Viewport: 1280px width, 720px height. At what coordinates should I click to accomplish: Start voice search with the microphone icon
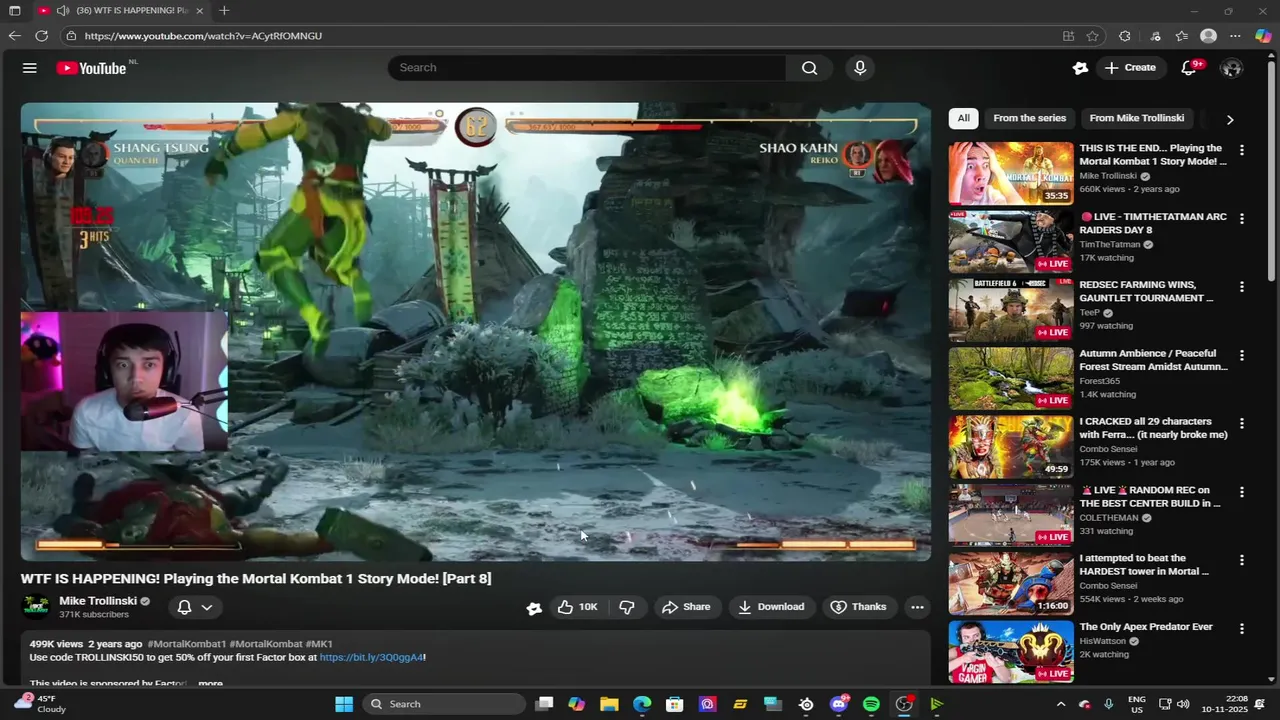click(x=860, y=68)
